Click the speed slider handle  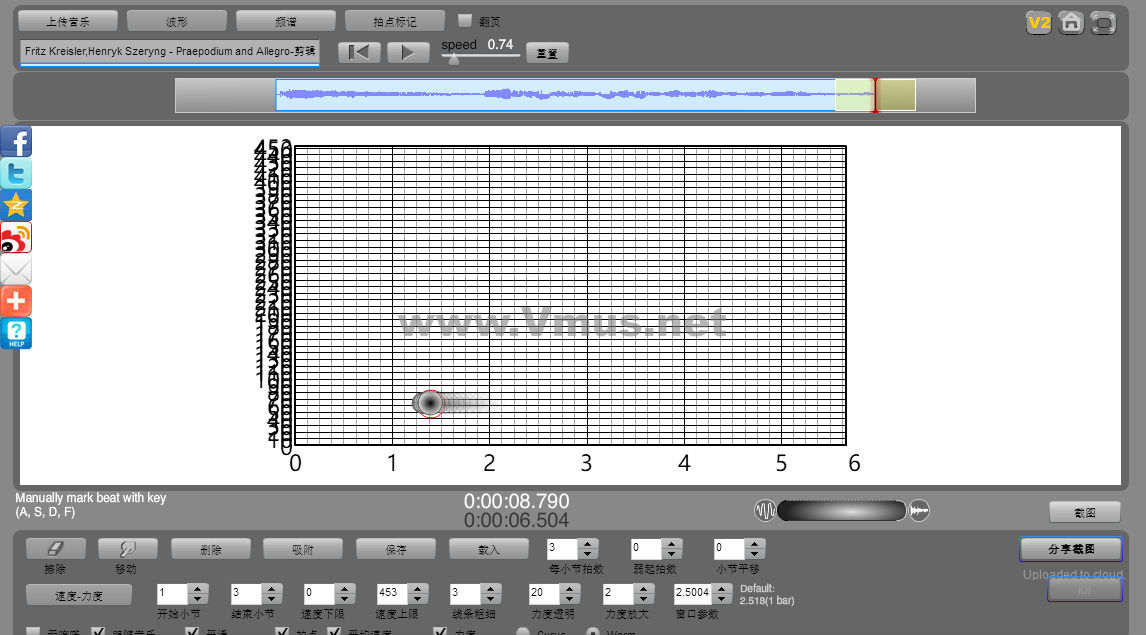(x=454, y=59)
